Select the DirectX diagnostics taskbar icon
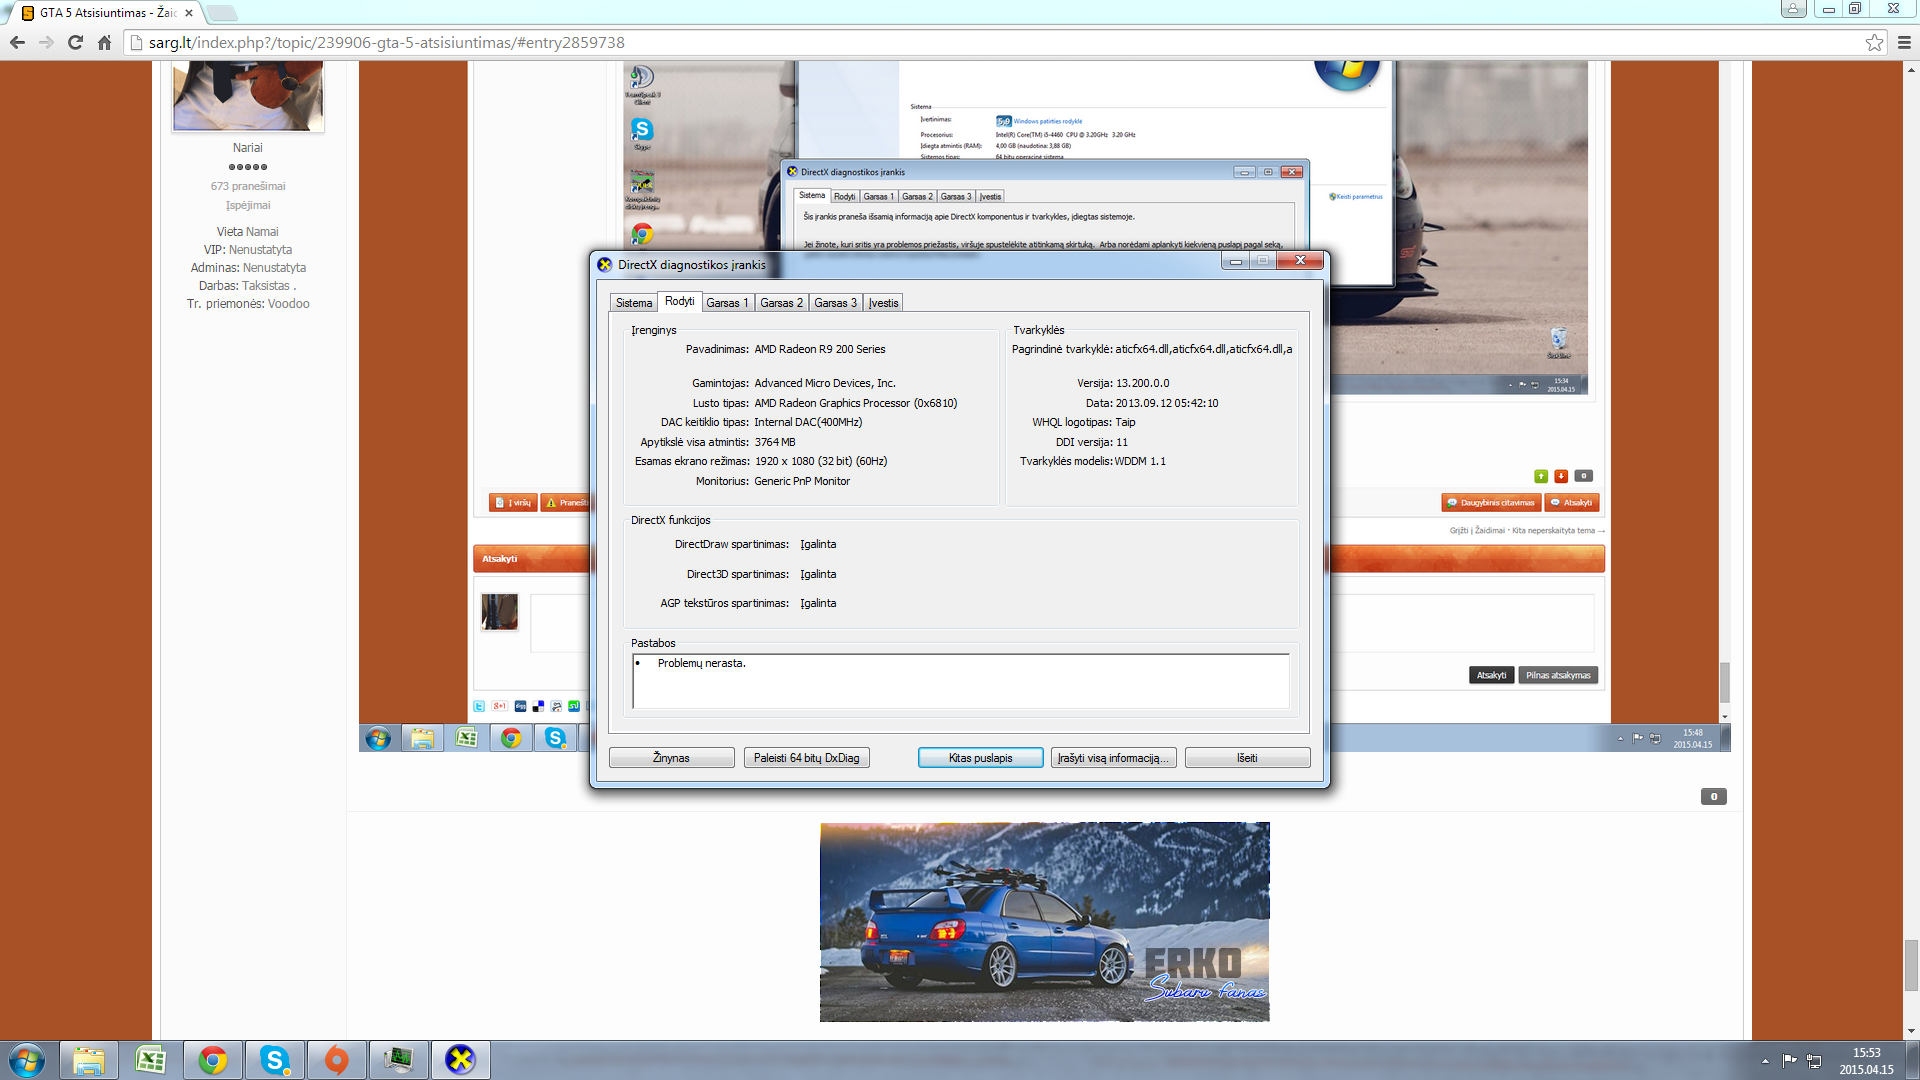The height and width of the screenshot is (1080, 1920). click(x=460, y=1060)
